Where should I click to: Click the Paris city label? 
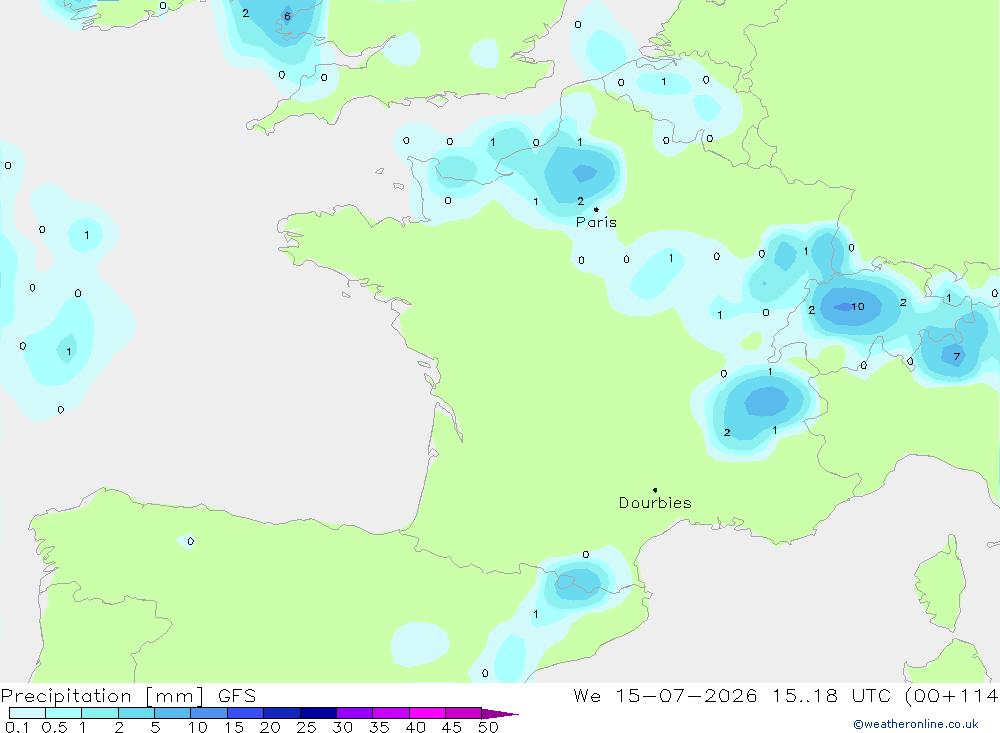point(596,222)
